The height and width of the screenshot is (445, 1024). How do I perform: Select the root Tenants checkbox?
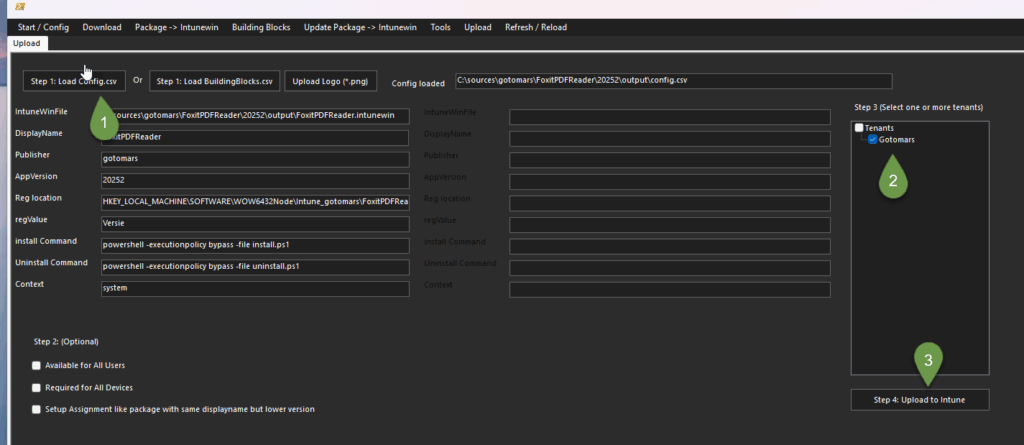859,128
